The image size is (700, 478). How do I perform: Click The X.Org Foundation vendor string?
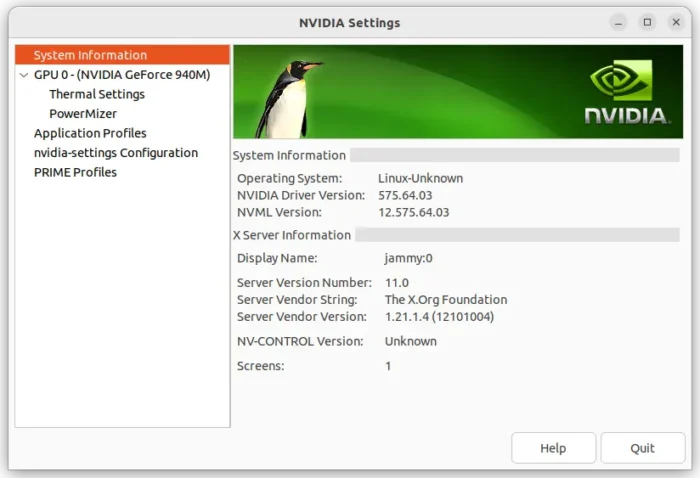coord(446,300)
